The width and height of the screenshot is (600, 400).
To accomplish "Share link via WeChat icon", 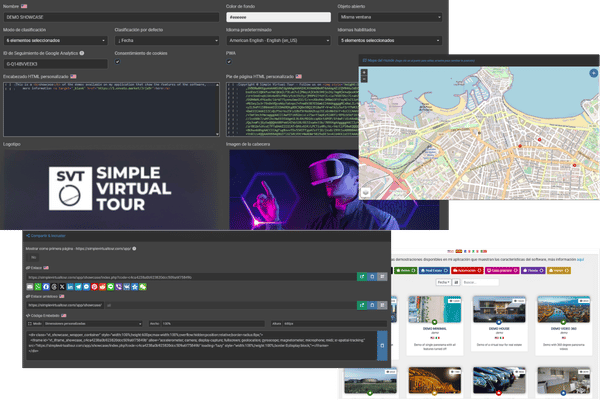I will click(x=143, y=287).
